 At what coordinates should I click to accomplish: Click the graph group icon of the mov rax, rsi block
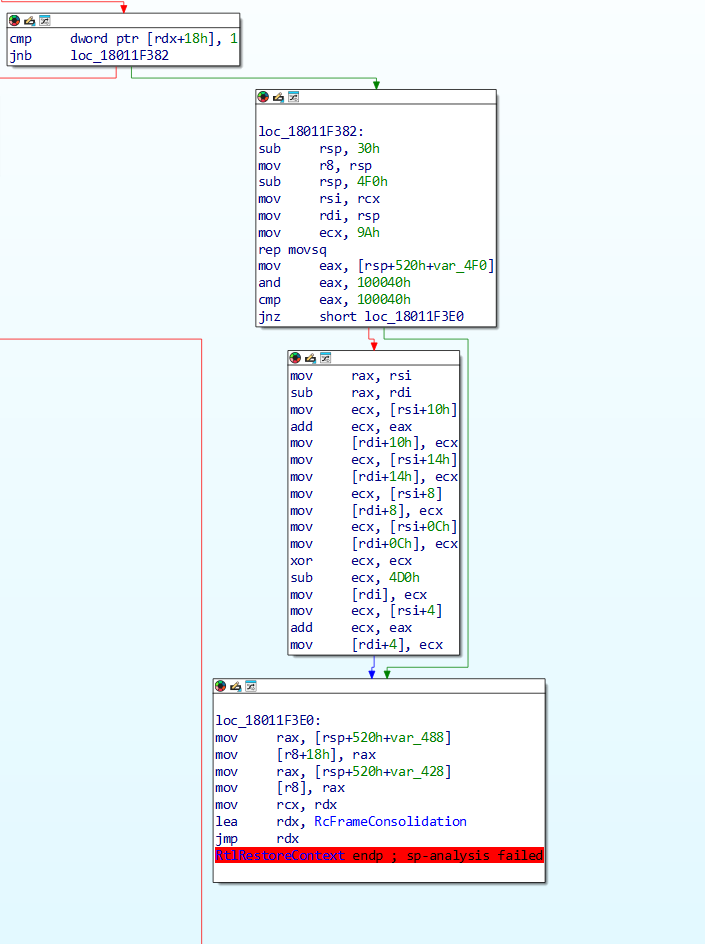pos(325,358)
